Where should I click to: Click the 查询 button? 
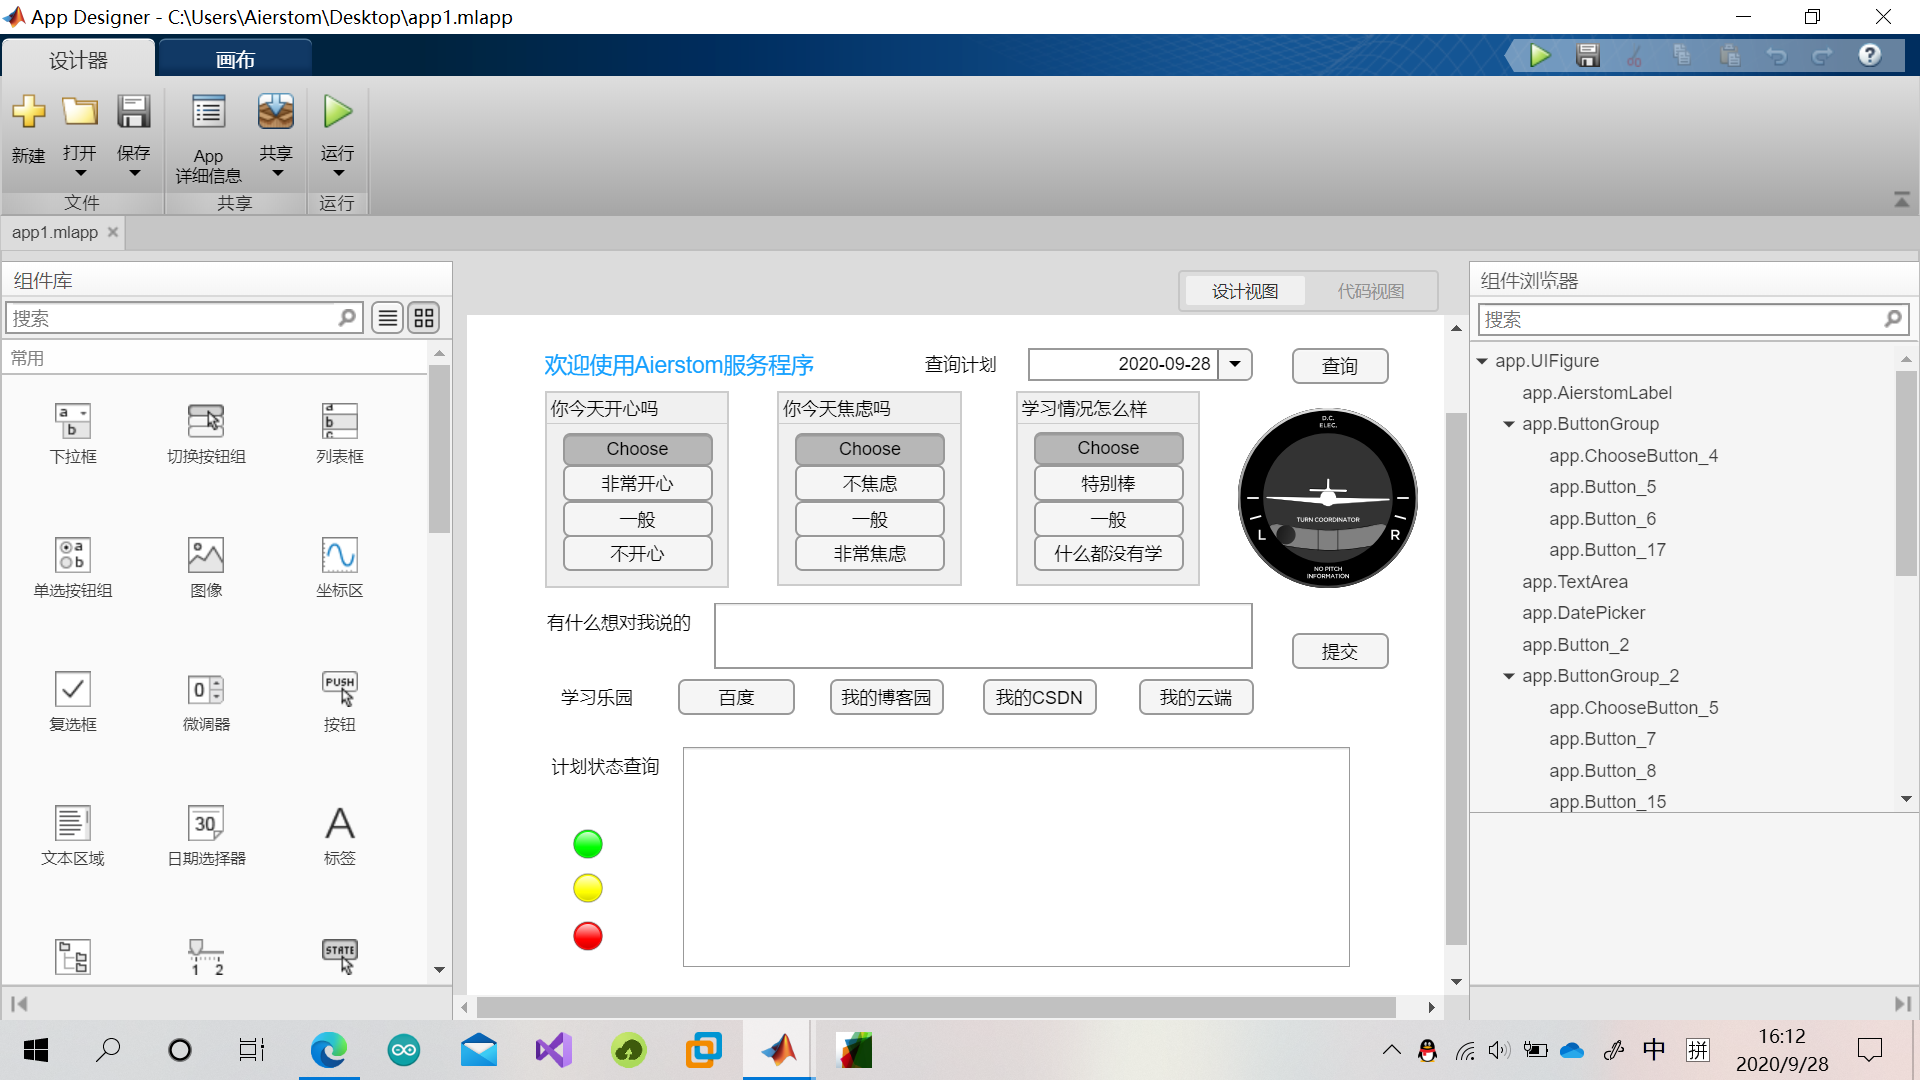(x=1338, y=367)
